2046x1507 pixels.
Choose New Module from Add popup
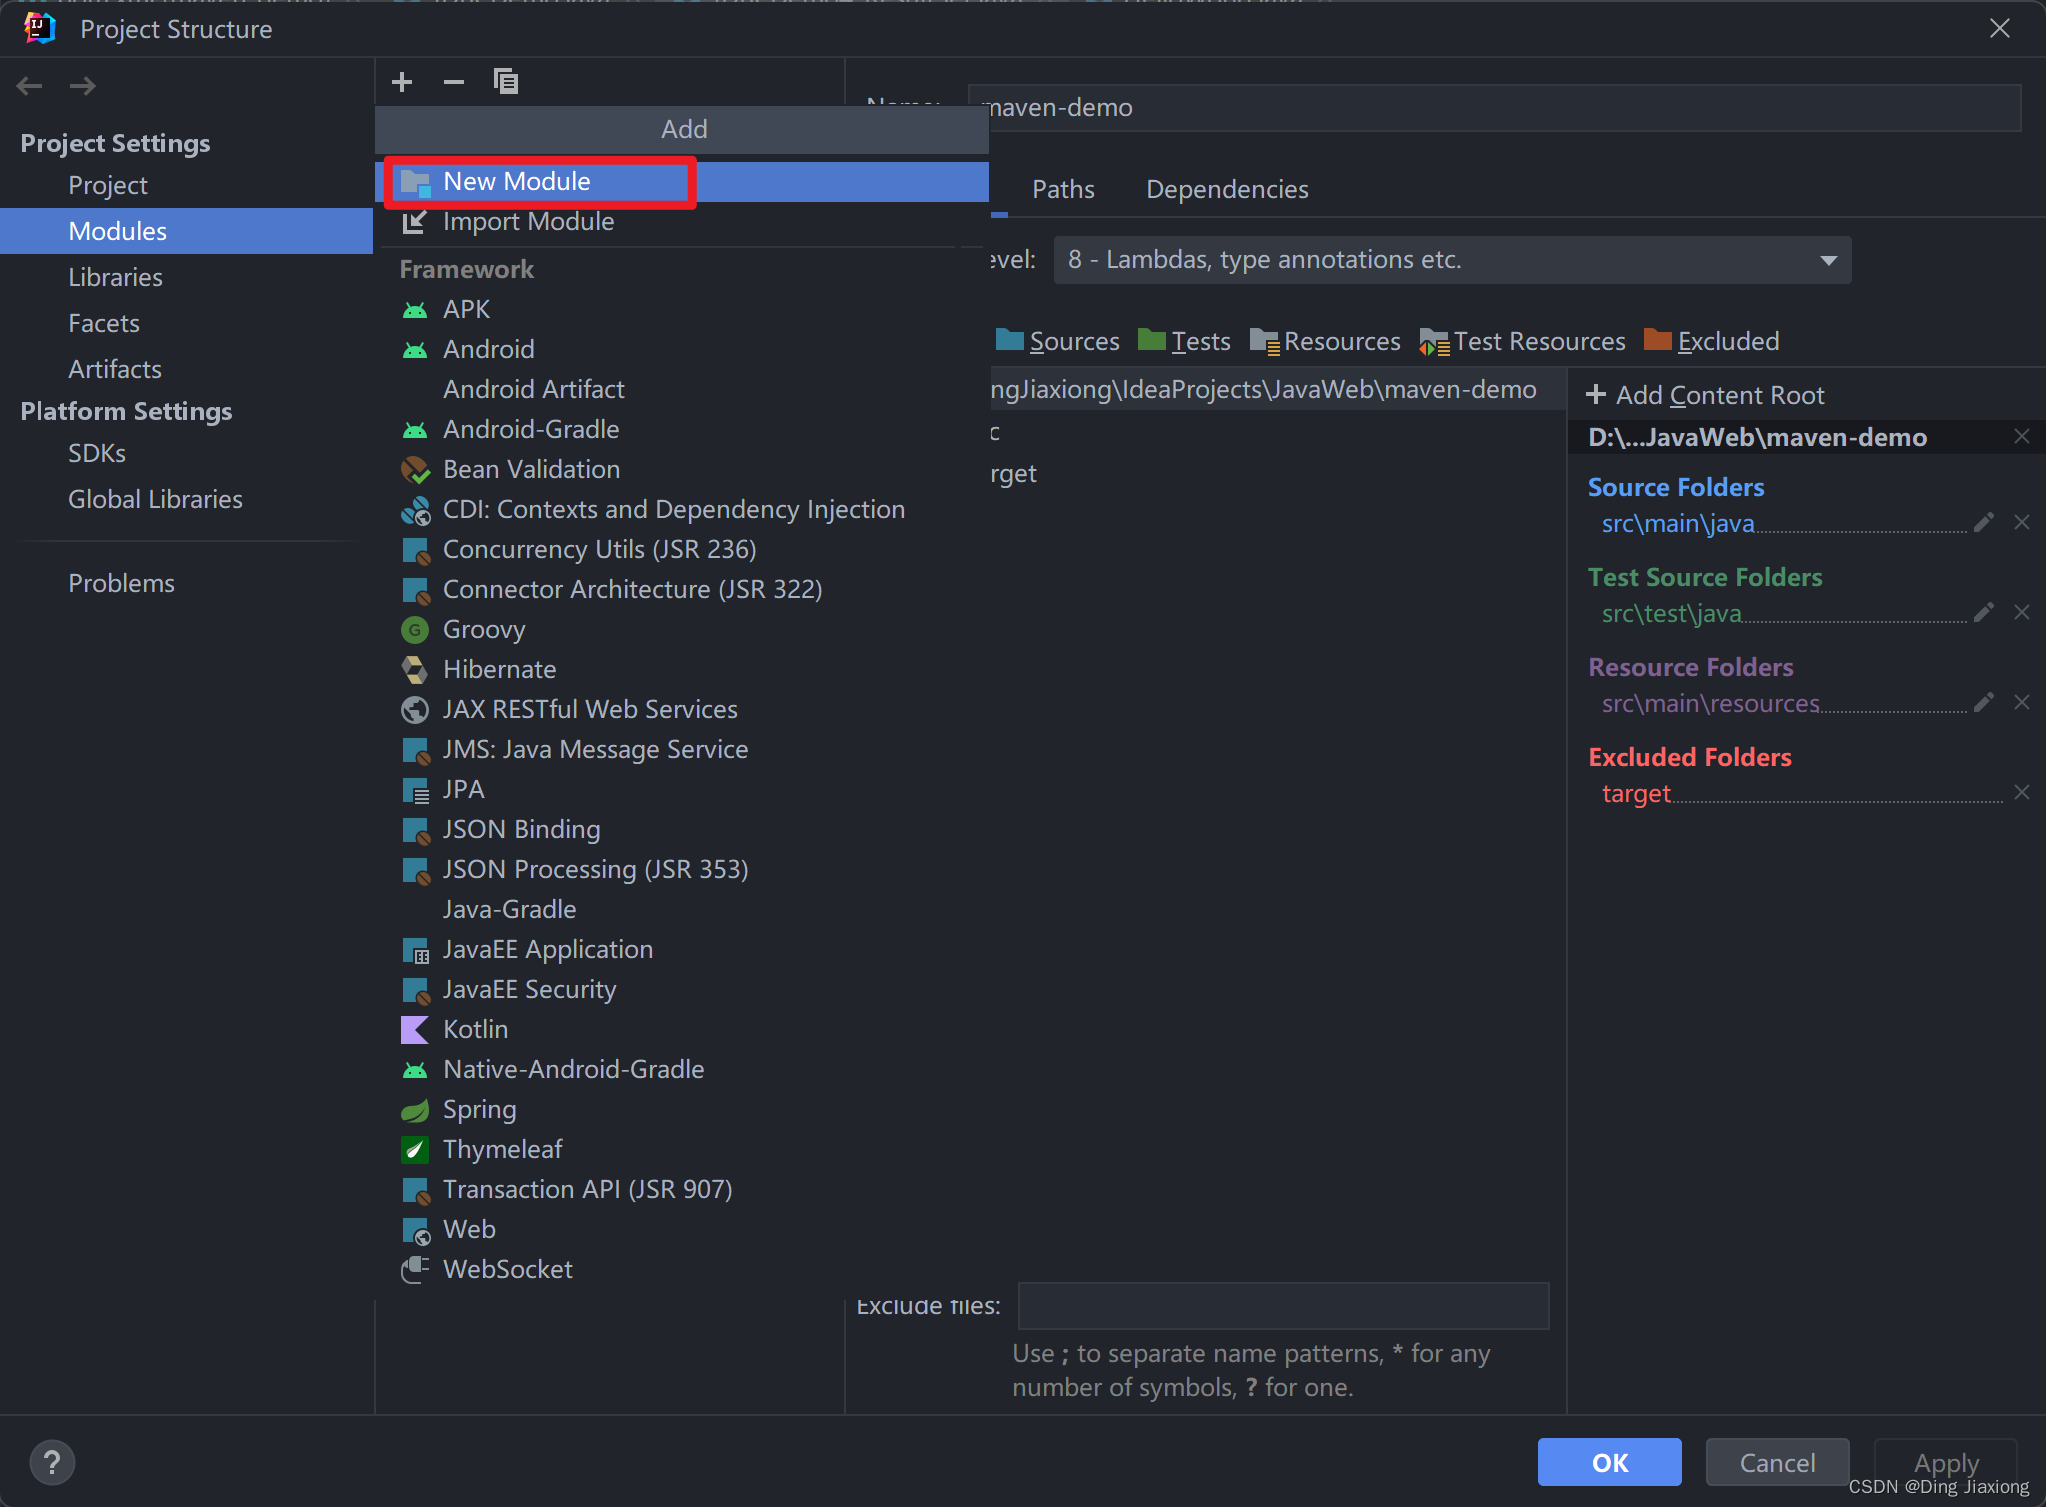coord(517,182)
